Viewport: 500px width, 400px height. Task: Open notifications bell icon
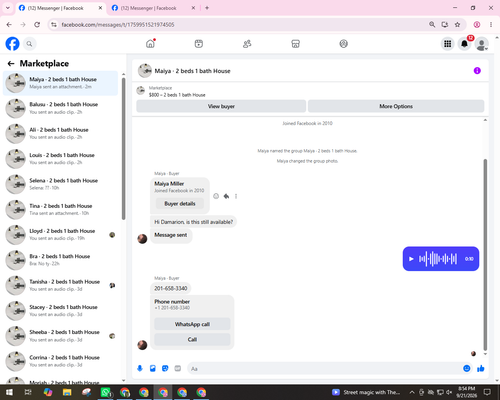click(x=464, y=44)
